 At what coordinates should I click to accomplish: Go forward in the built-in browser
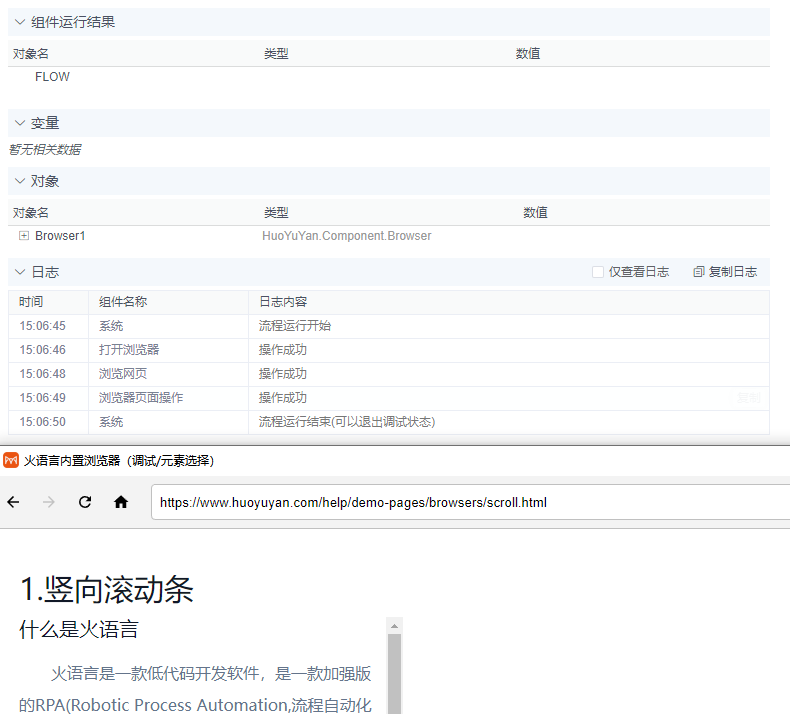click(49, 502)
